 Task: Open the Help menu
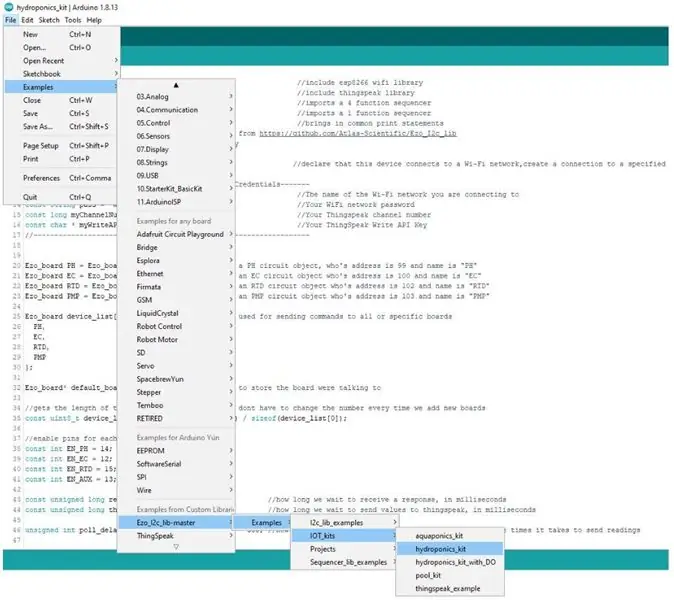[94, 20]
